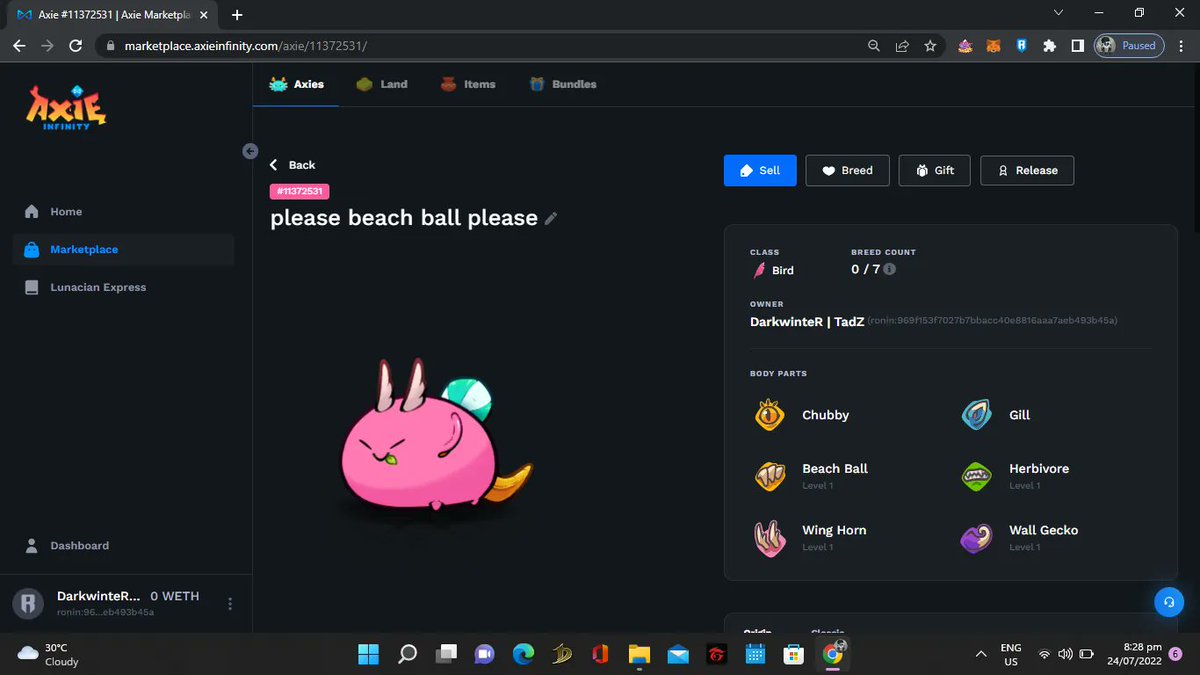
Task: Click the Sell button
Action: (760, 171)
